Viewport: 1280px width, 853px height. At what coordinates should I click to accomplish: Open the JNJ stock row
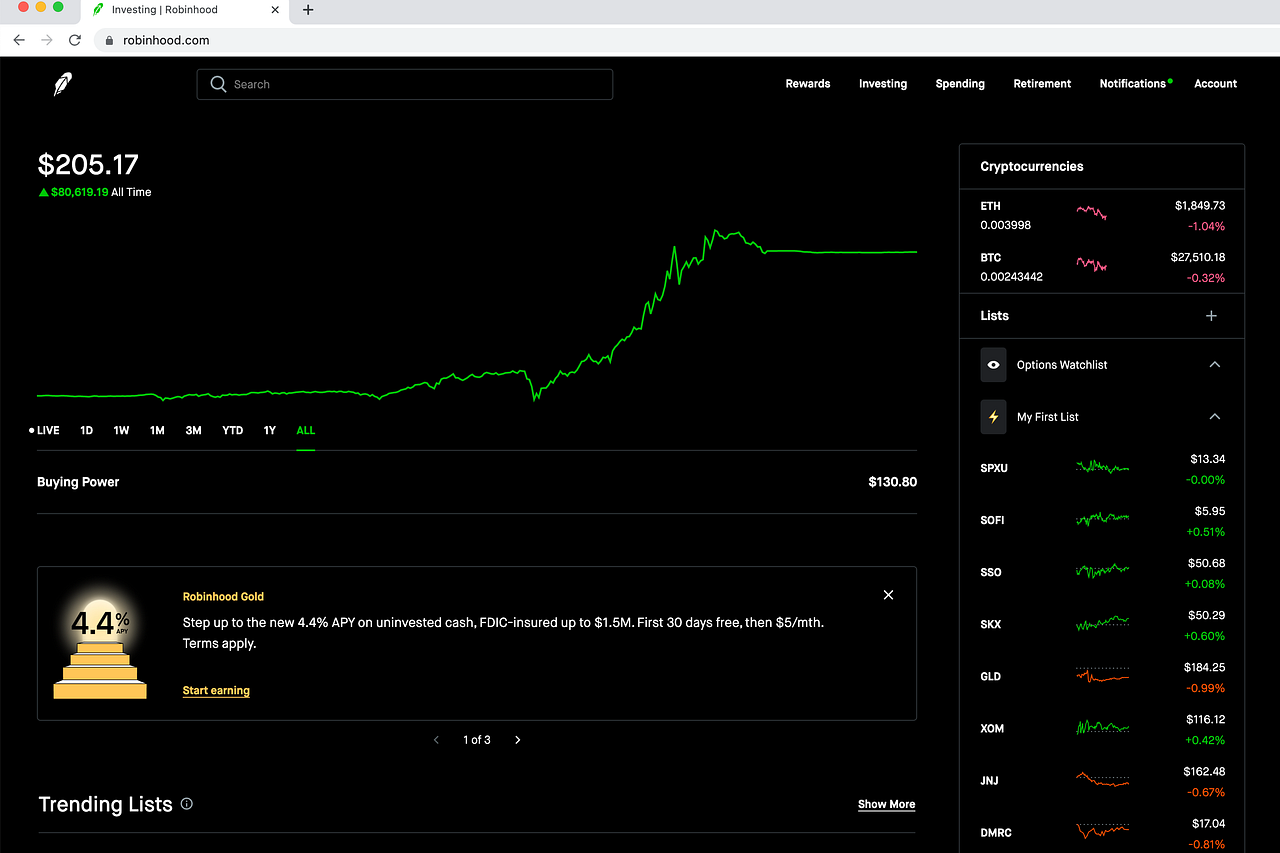point(1102,781)
